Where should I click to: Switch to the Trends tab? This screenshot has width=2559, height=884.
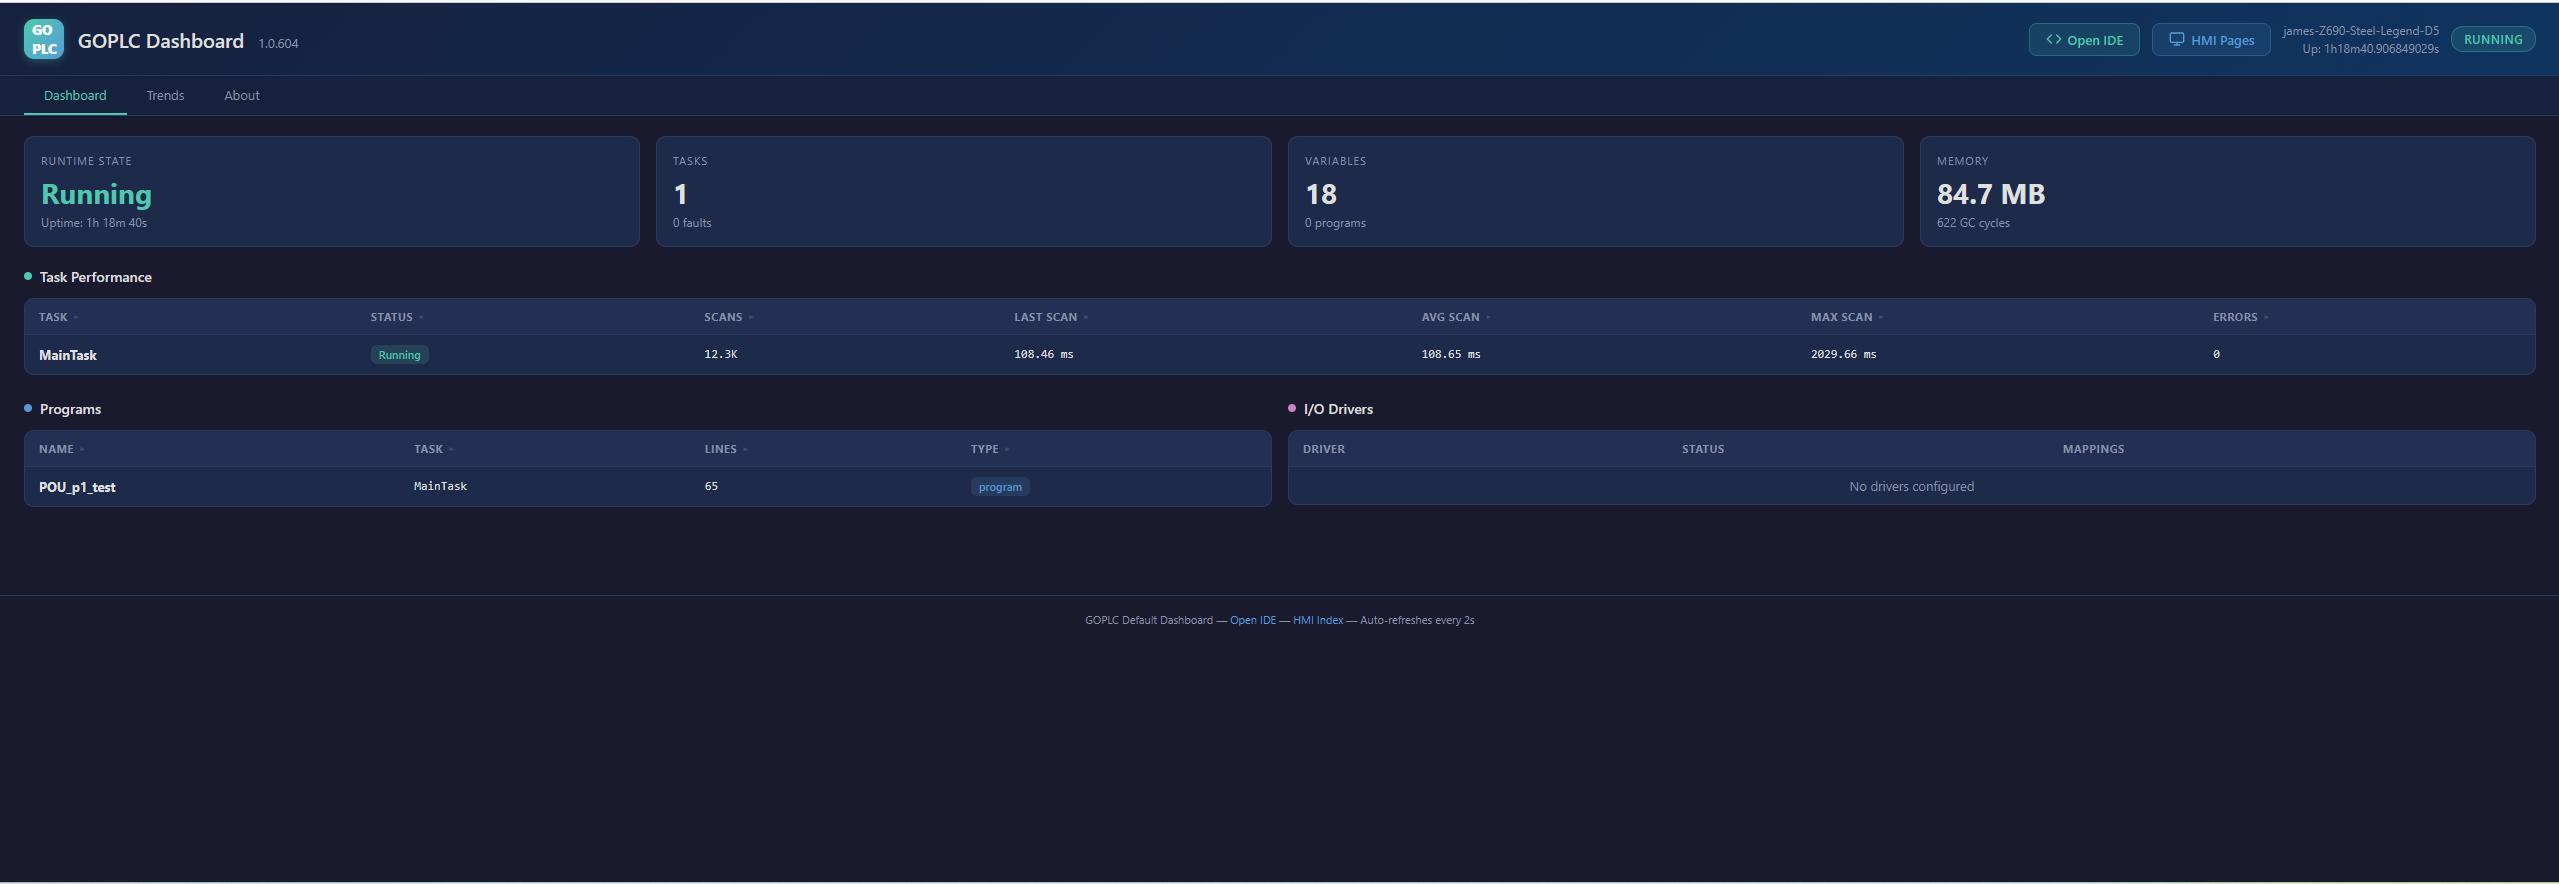coord(165,96)
